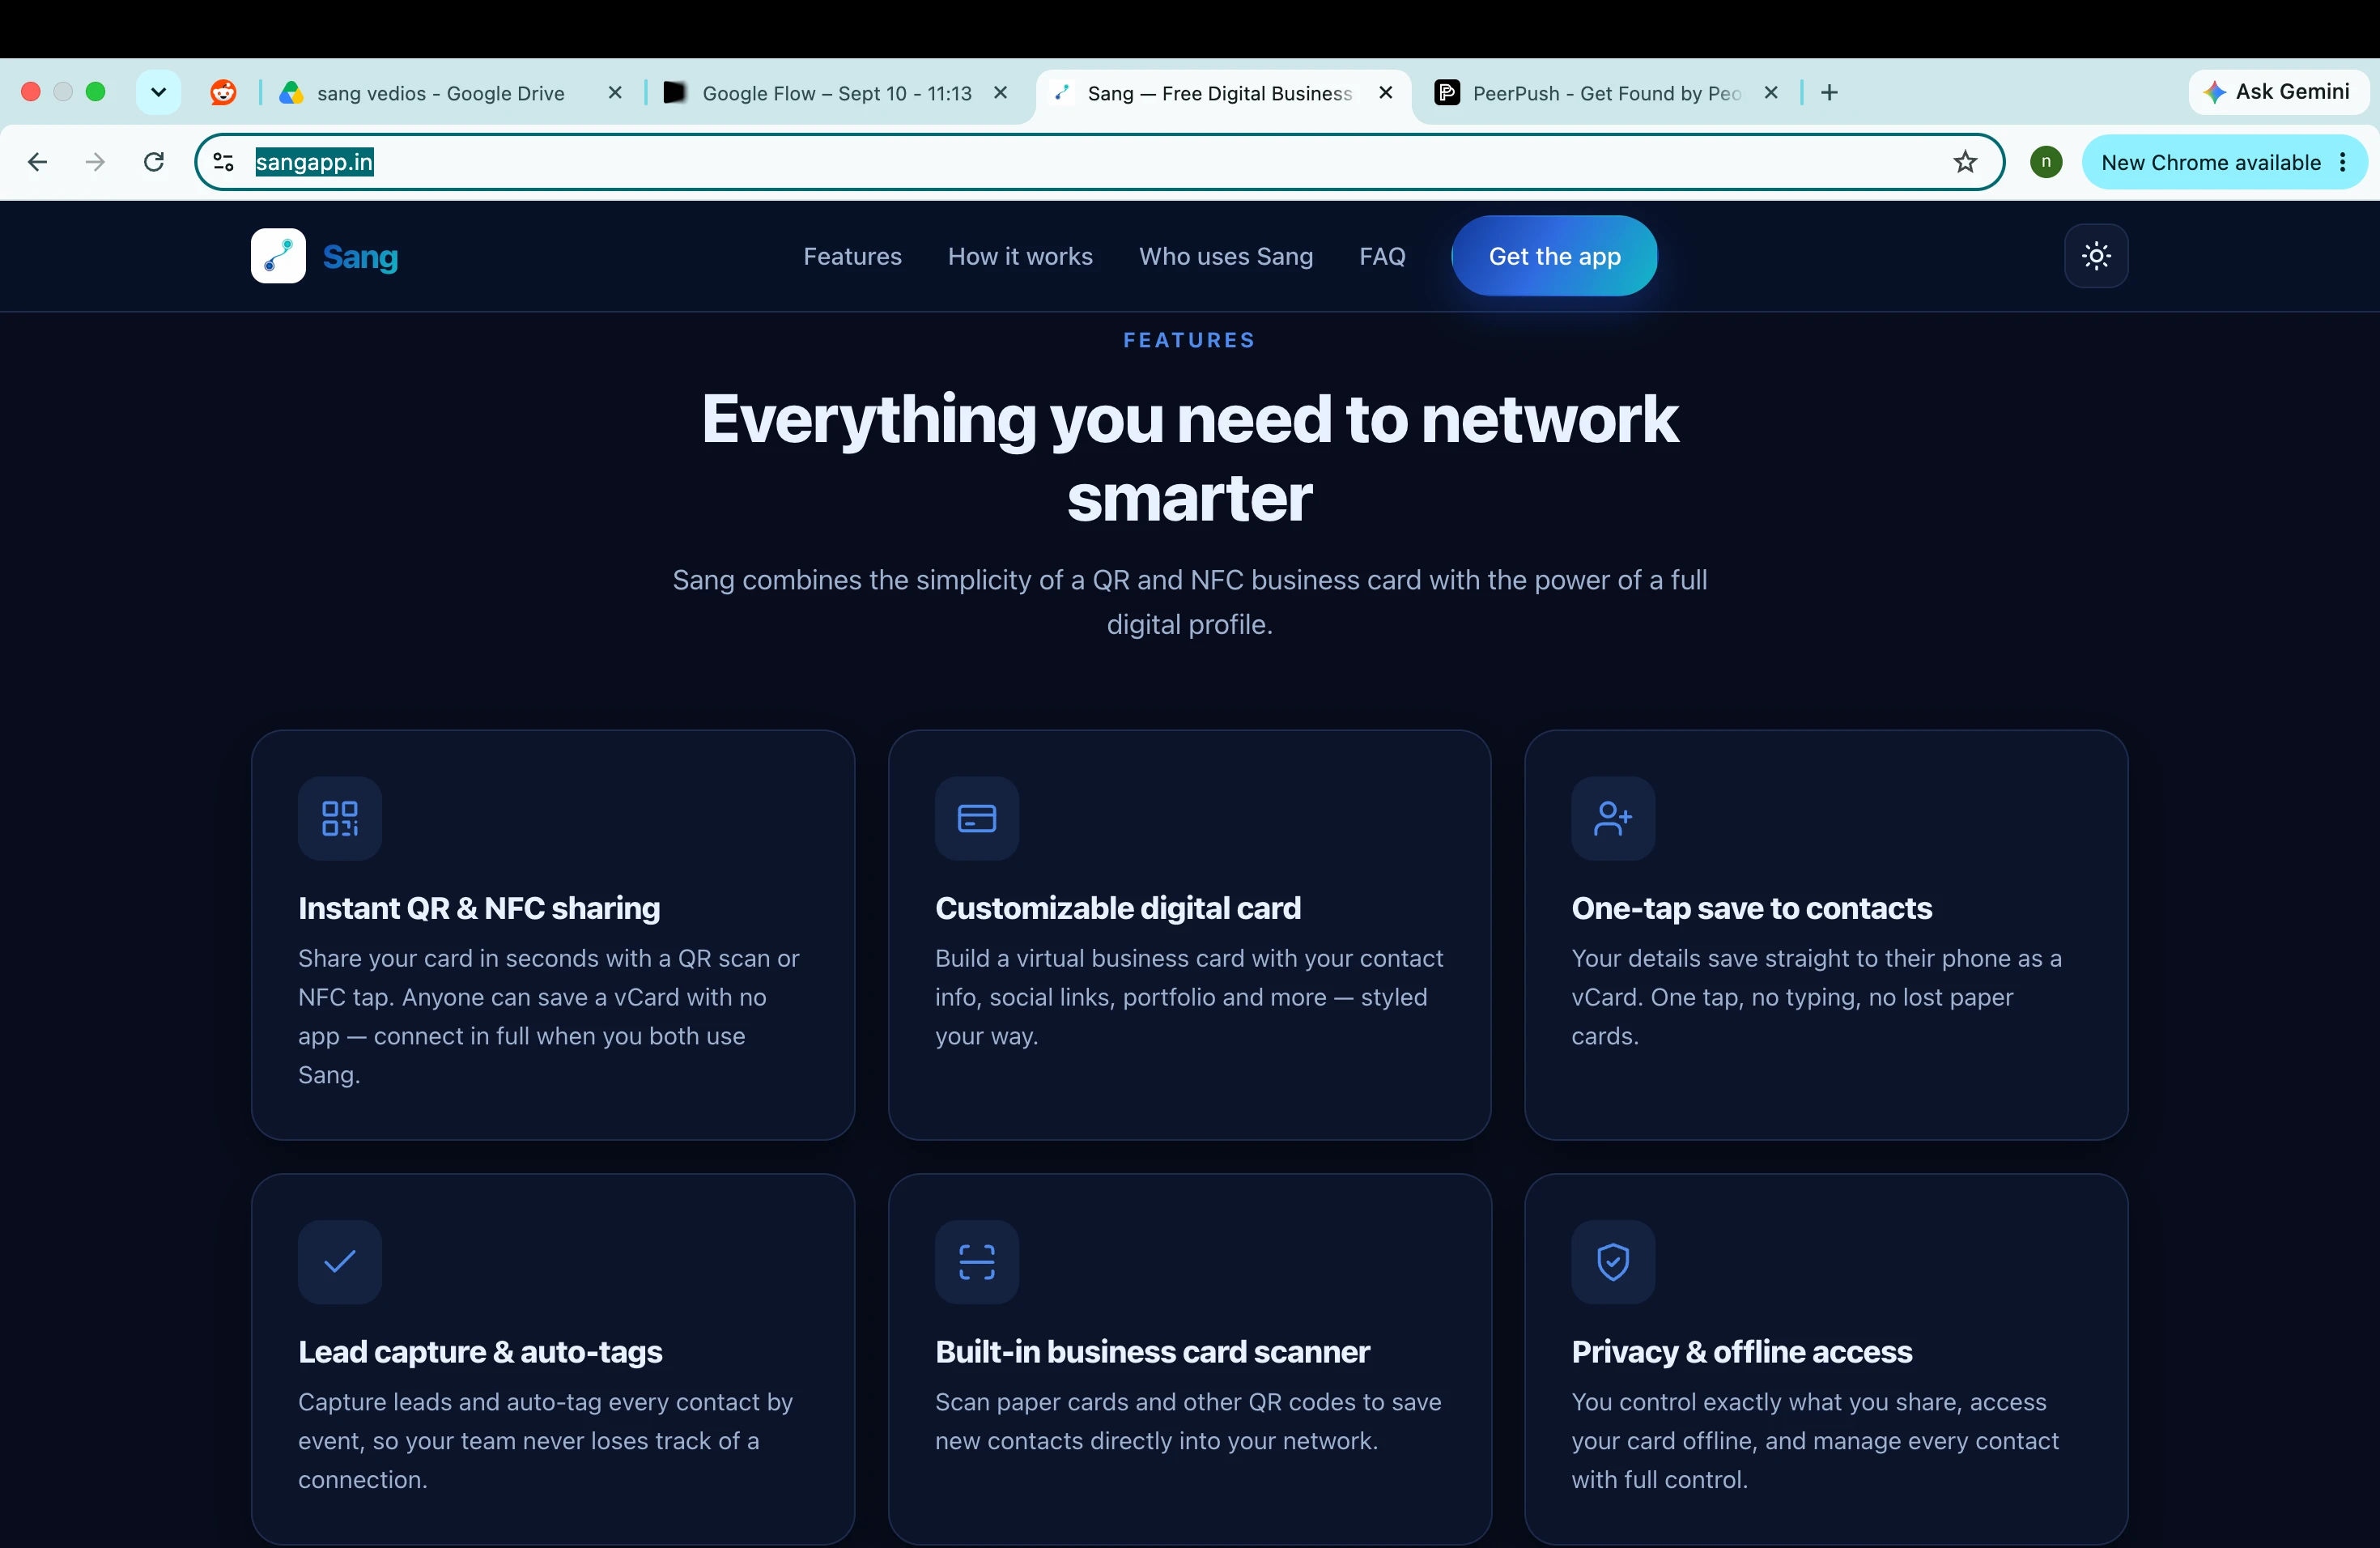The height and width of the screenshot is (1548, 2380).
Task: Click the privacy shield icon
Action: (1613, 1261)
